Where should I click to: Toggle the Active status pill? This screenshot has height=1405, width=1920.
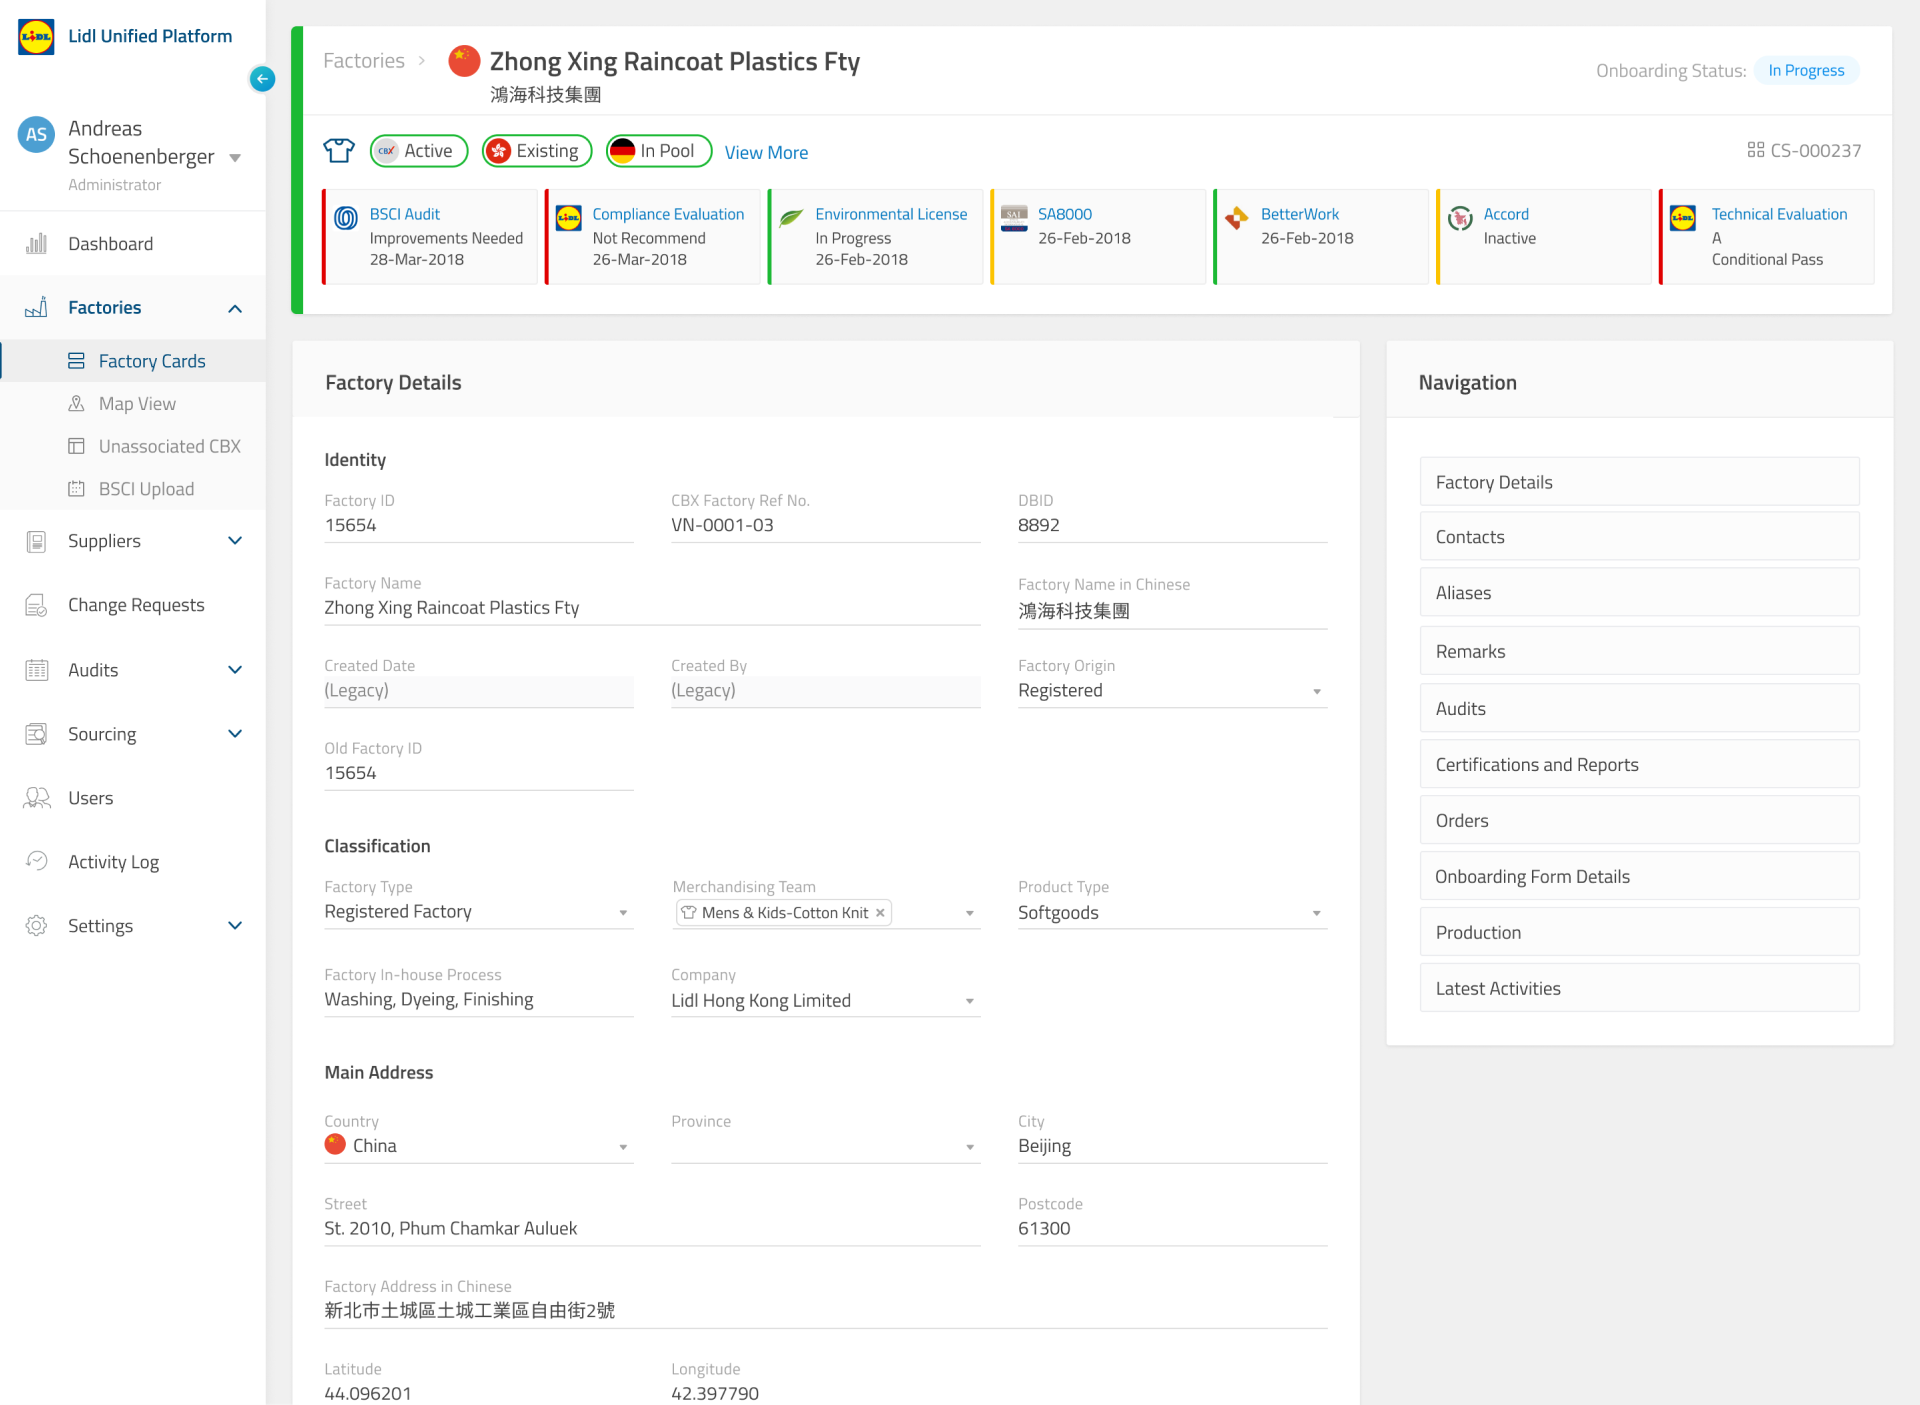418,151
